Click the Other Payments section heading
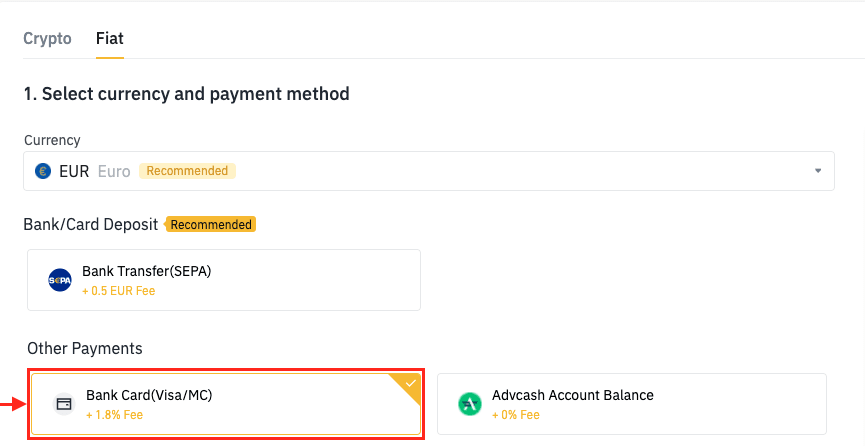Viewport: 865px width, 446px height. click(85, 348)
